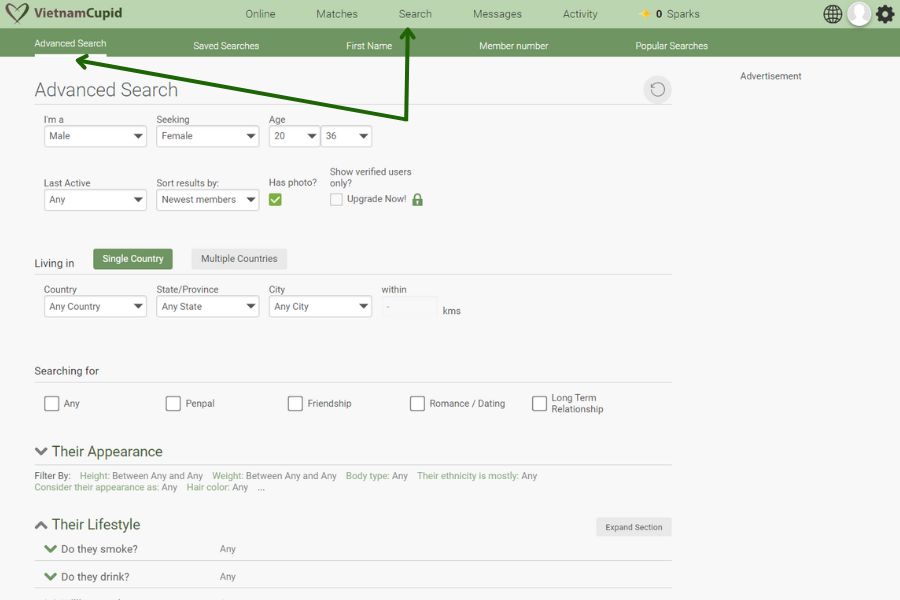Screen dimensions: 900x600
Task: Click the within kms distance field
Action: [409, 308]
